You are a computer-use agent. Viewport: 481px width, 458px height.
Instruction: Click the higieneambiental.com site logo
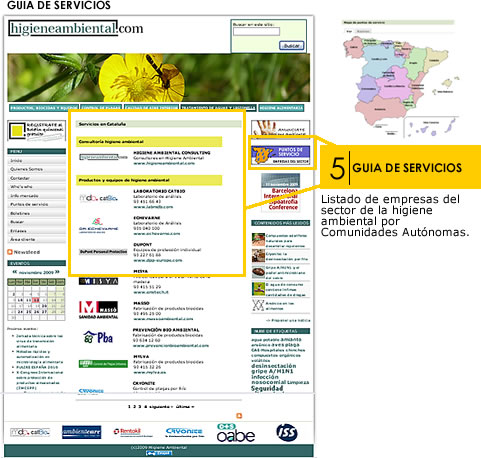[x=76, y=28]
